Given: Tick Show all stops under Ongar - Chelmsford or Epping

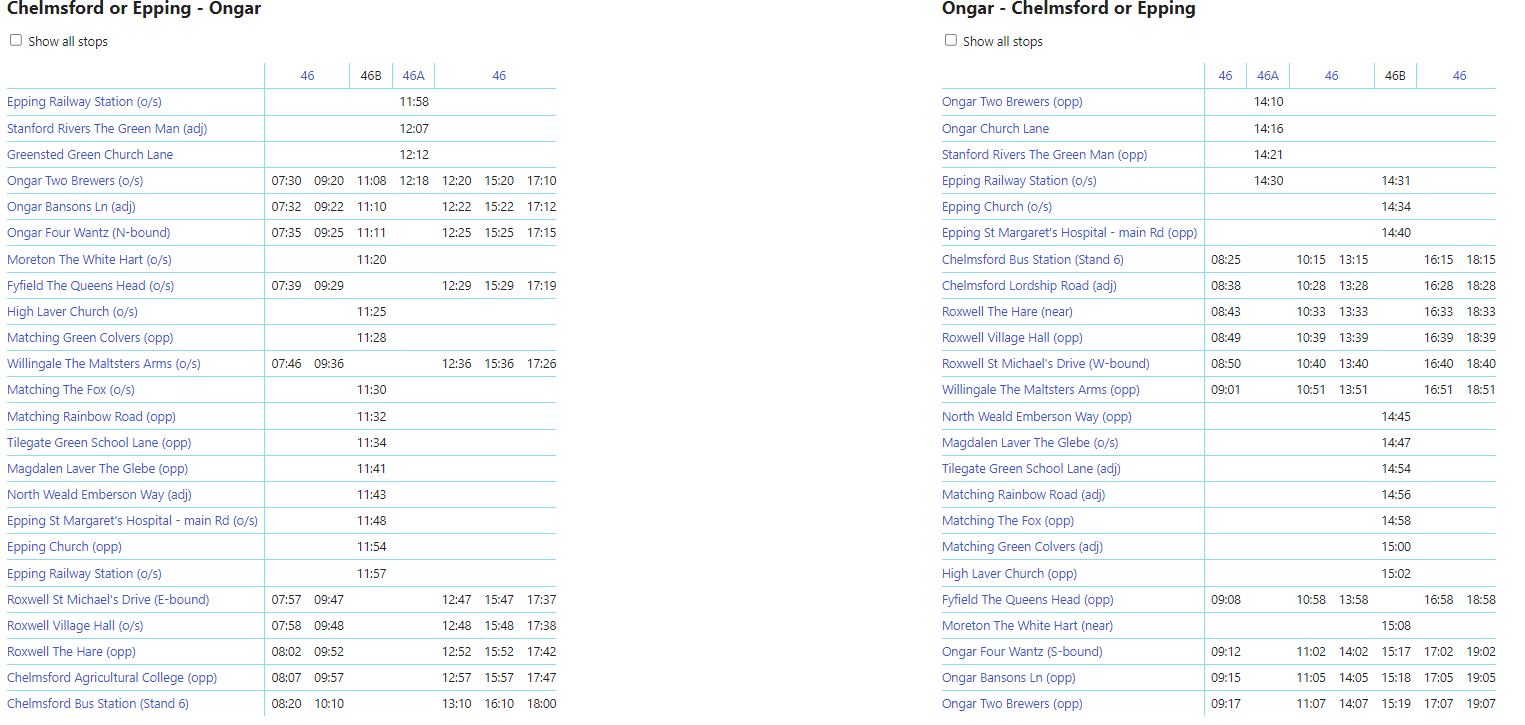Looking at the screenshot, I should (951, 41).
